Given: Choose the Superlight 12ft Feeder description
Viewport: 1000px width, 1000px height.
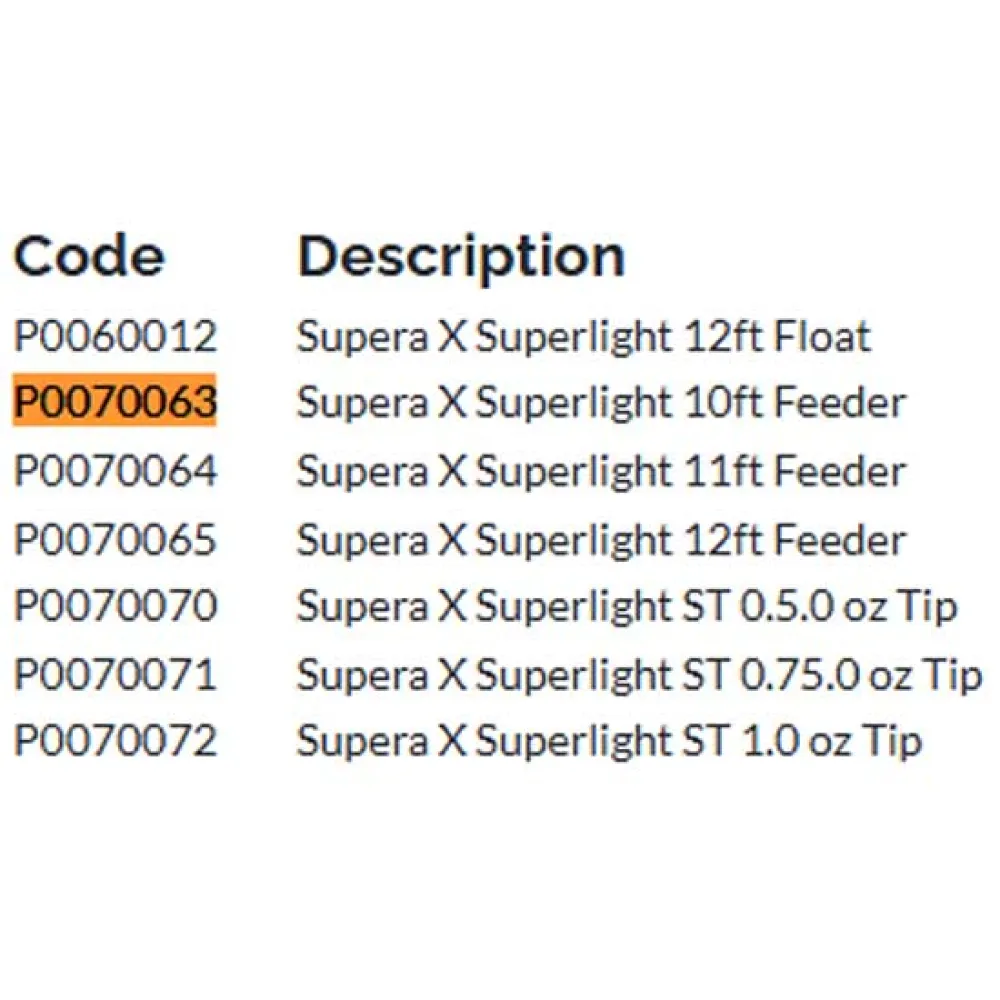Looking at the screenshot, I should 601,539.
